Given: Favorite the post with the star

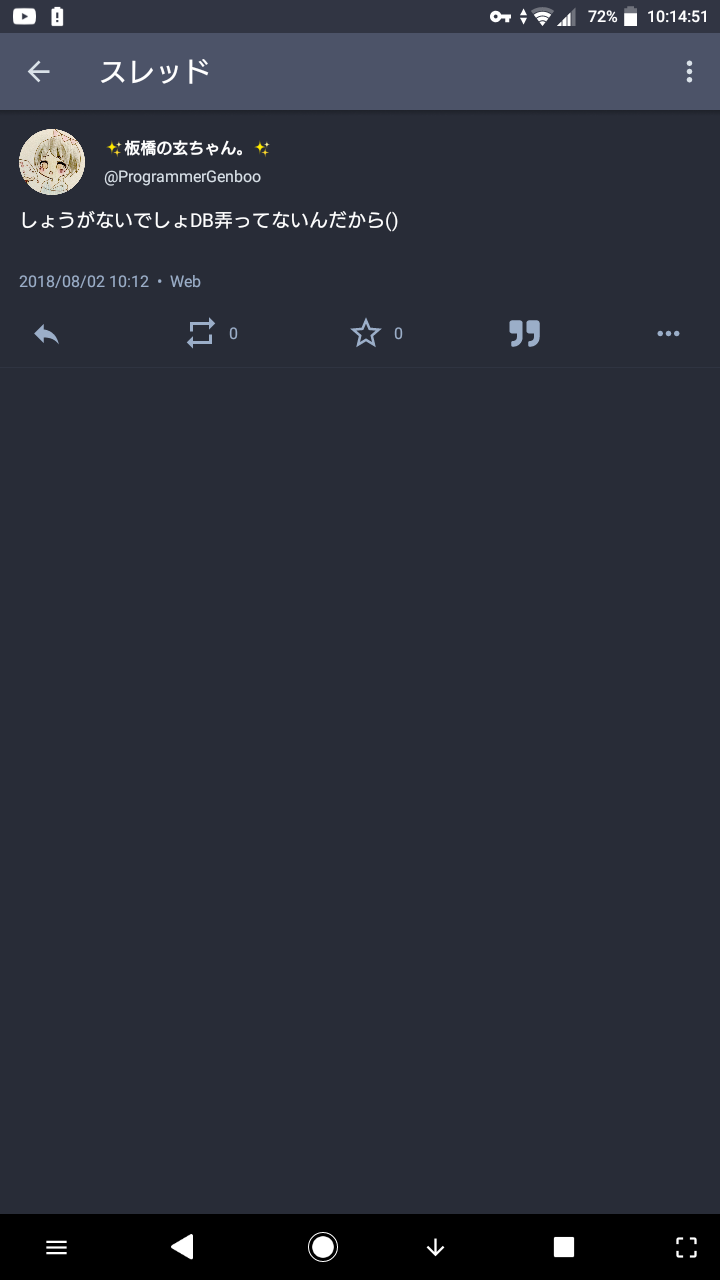Looking at the screenshot, I should coord(366,333).
